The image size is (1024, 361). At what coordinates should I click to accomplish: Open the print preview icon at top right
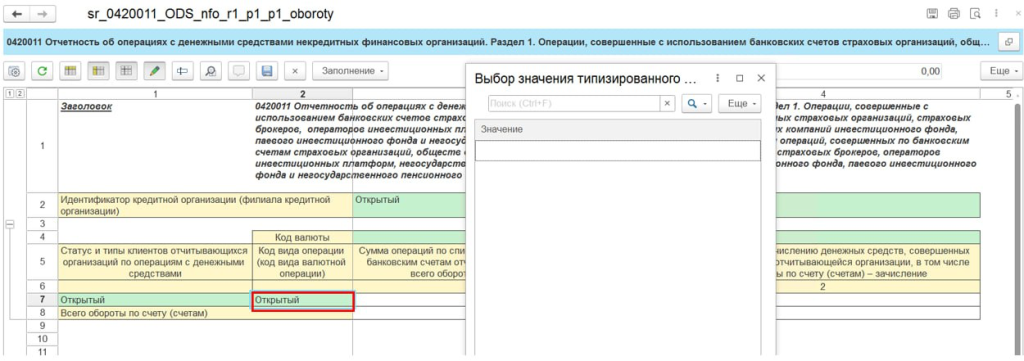coord(976,13)
